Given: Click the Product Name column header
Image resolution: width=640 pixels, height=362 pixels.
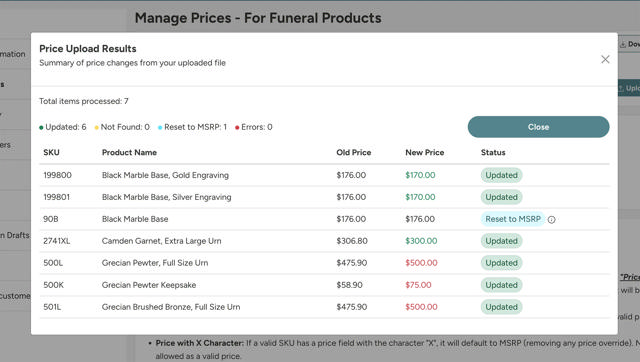Looking at the screenshot, I should pyautogui.click(x=129, y=153).
